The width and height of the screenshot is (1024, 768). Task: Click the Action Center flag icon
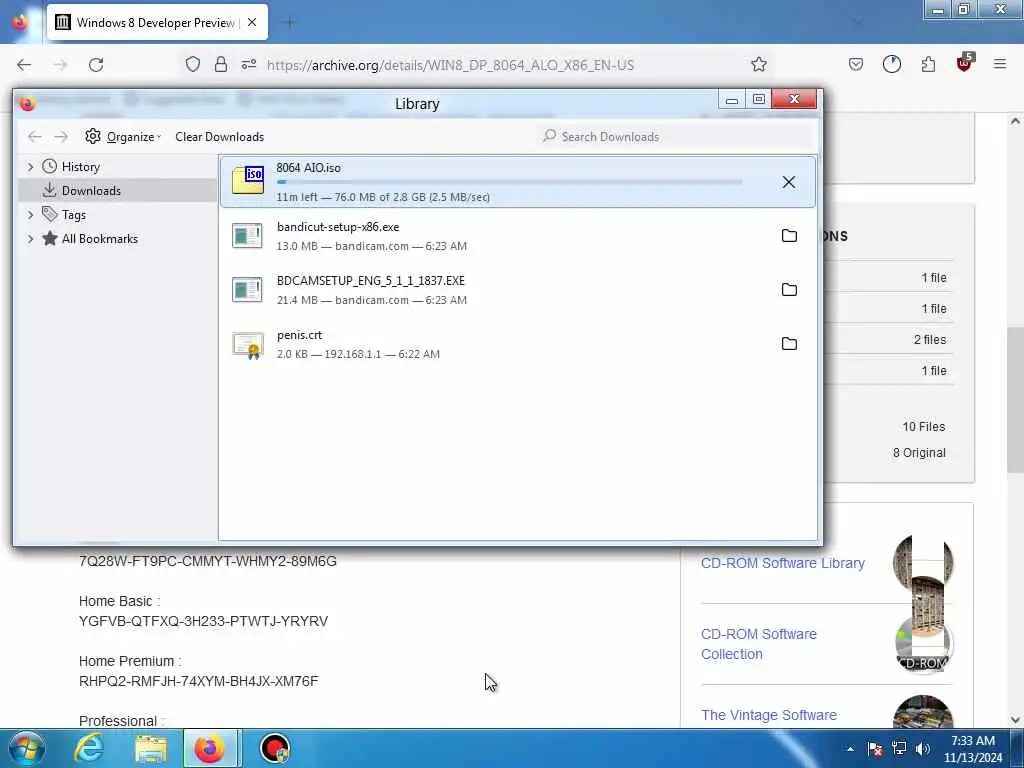[874, 749]
